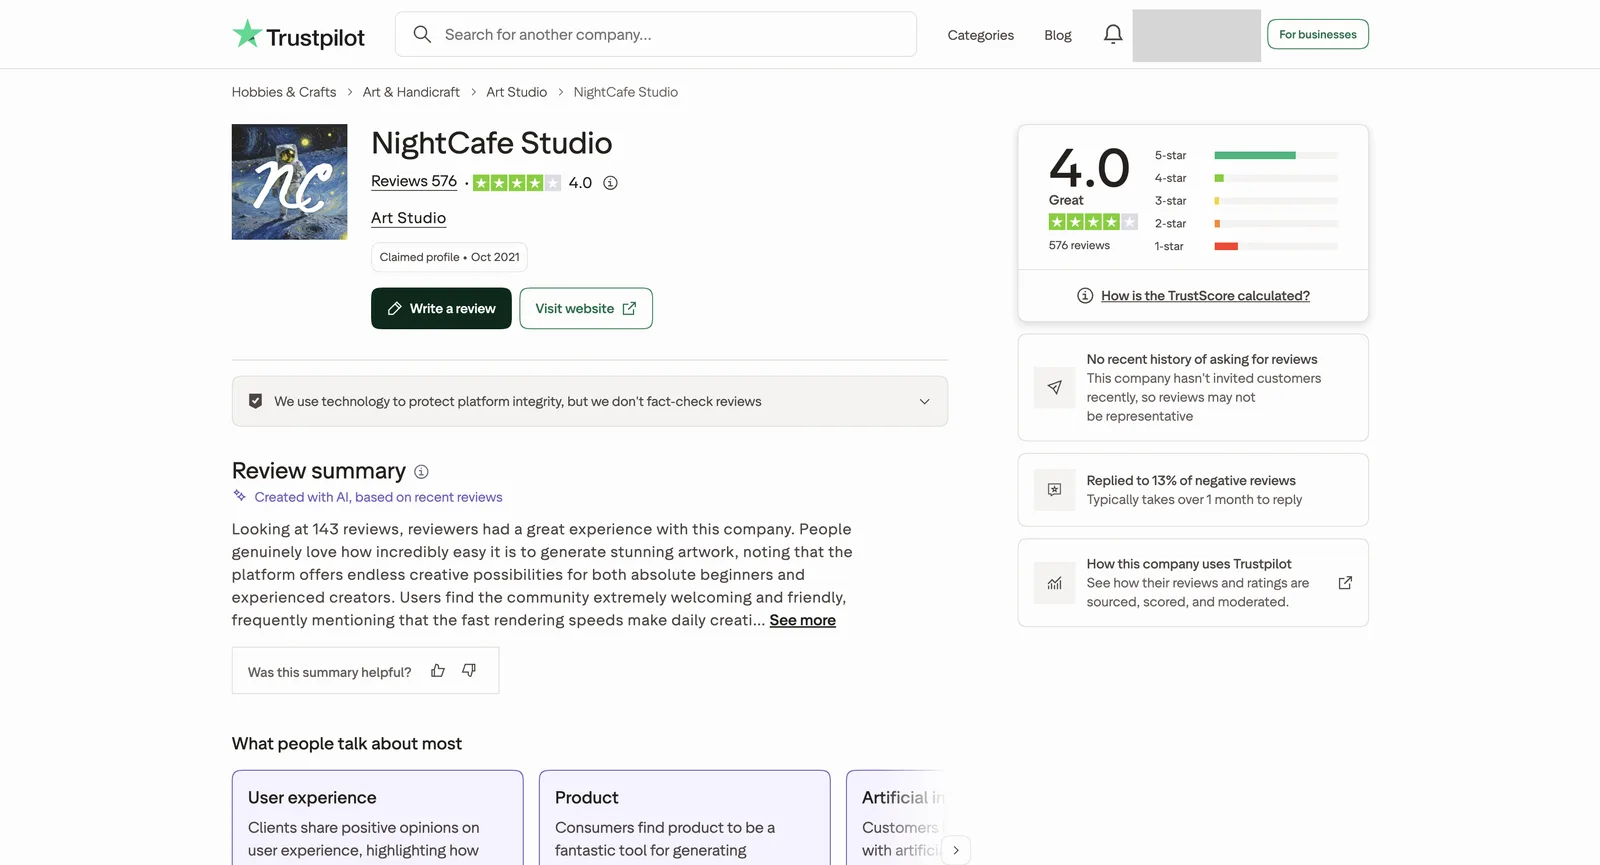The width and height of the screenshot is (1600, 865).
Task: Click the green star rating under 4.0 Great
Action: click(1093, 222)
